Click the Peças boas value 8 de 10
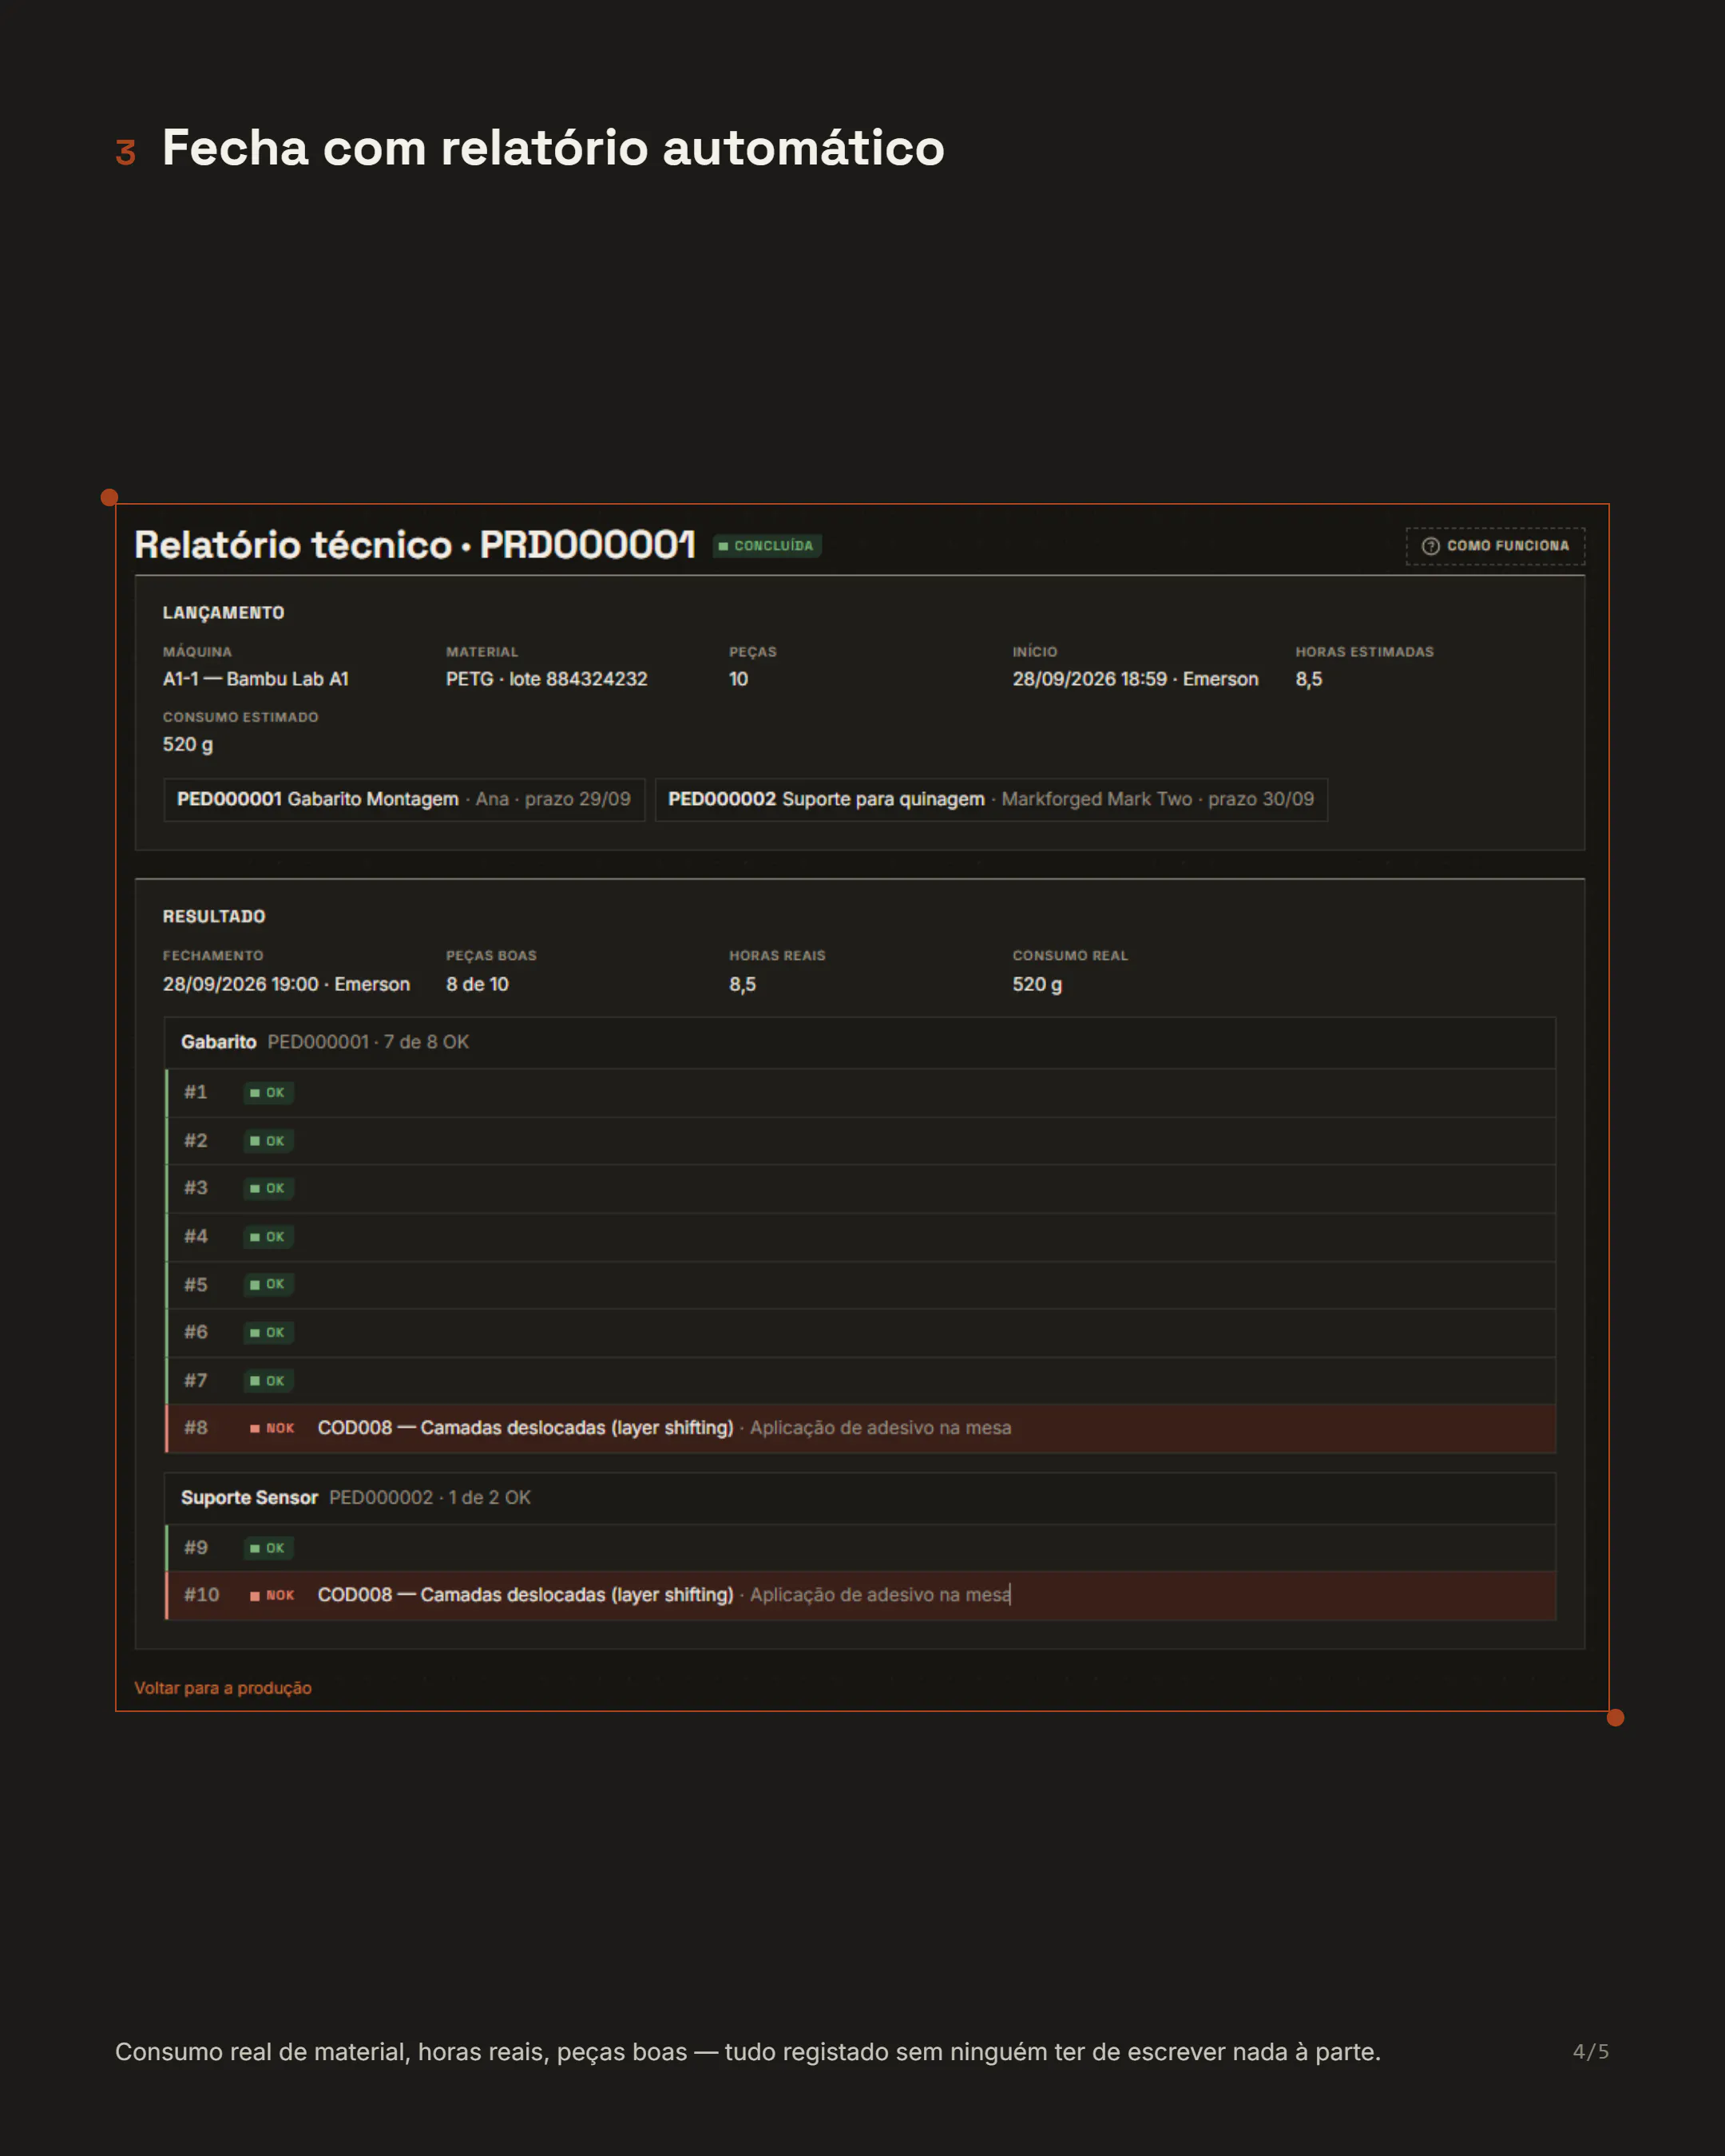Screen dimensions: 1725x2156 pos(477,984)
